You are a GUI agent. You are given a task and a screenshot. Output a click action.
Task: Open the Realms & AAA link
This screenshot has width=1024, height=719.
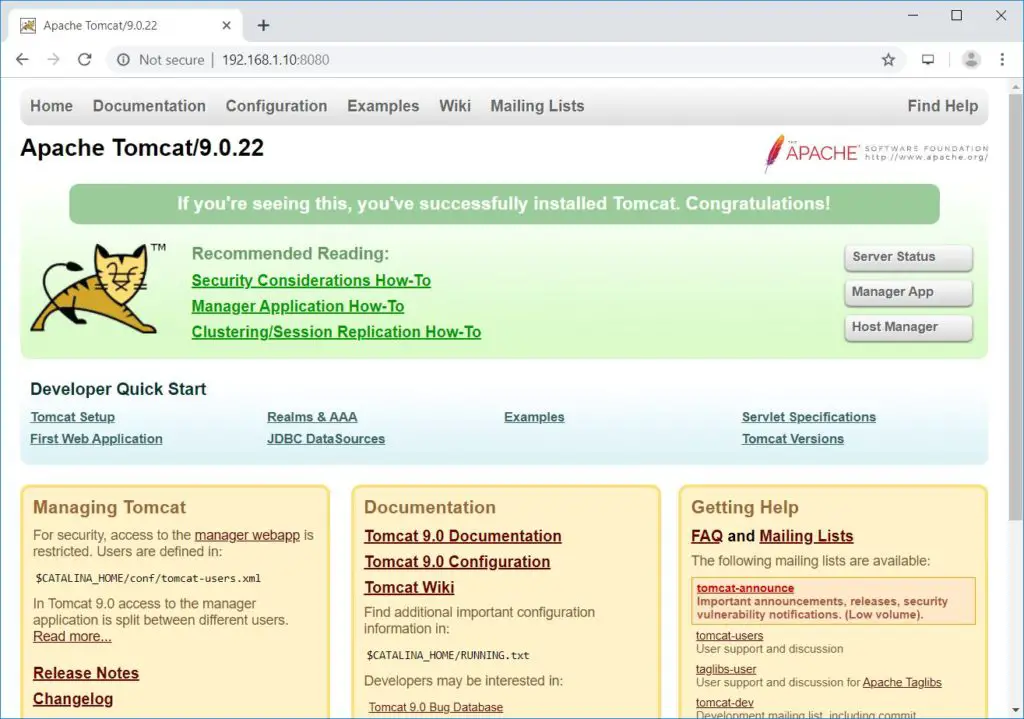point(312,417)
